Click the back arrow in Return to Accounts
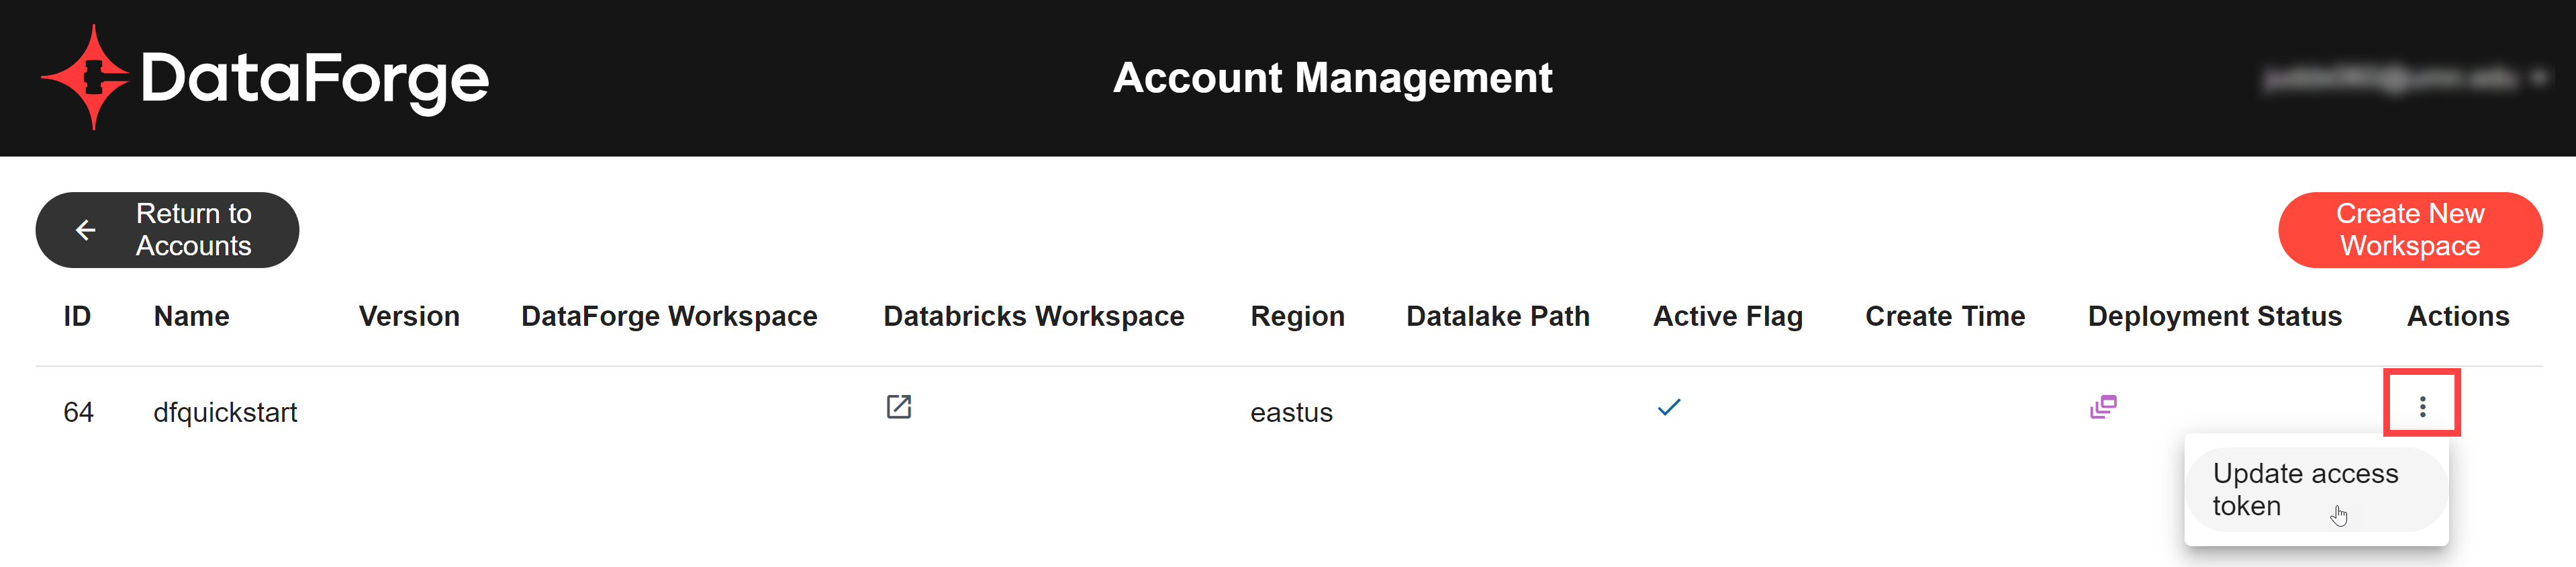Viewport: 2576px width, 567px height. (86, 230)
